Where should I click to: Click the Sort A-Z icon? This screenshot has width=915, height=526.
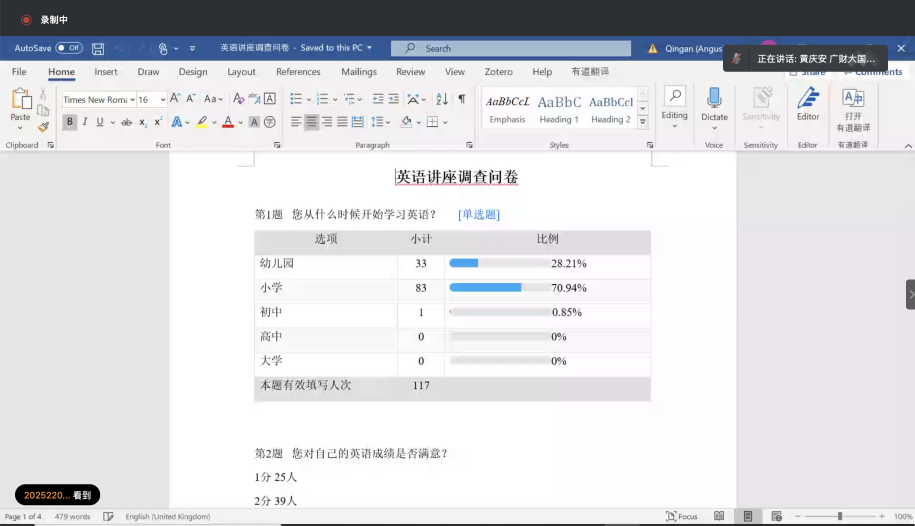pyautogui.click(x=440, y=99)
